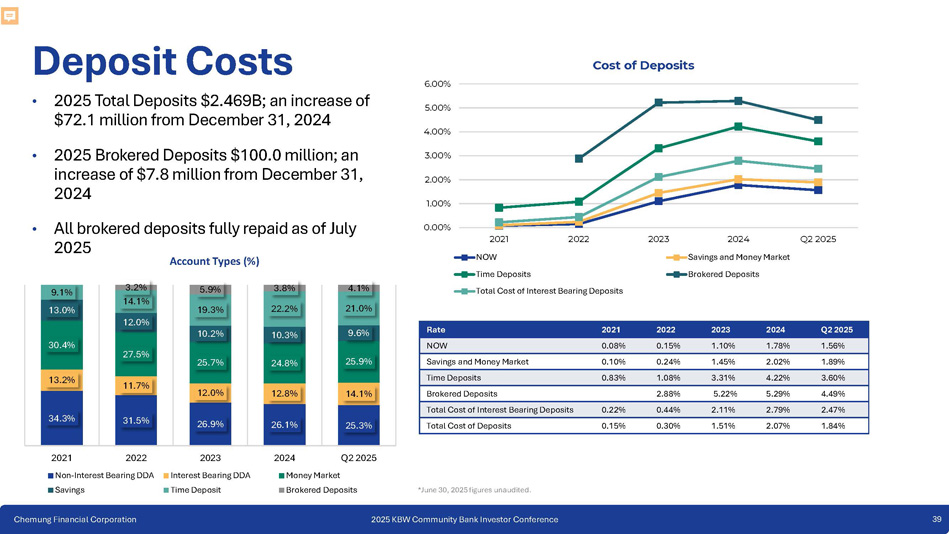Click the Rate header cell in the table

tap(437, 329)
